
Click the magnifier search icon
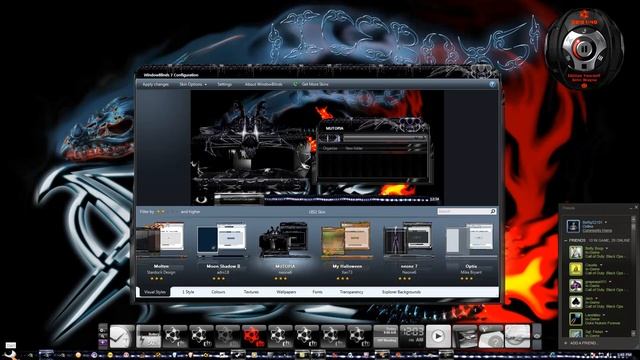pos(493,211)
